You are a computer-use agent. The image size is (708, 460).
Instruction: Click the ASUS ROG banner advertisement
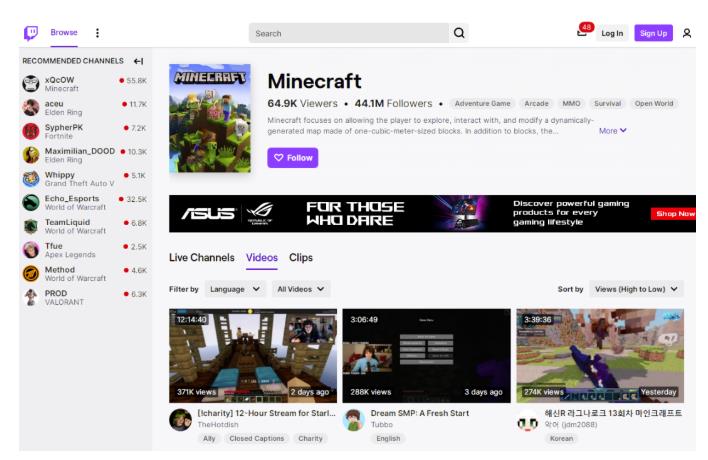coord(432,214)
